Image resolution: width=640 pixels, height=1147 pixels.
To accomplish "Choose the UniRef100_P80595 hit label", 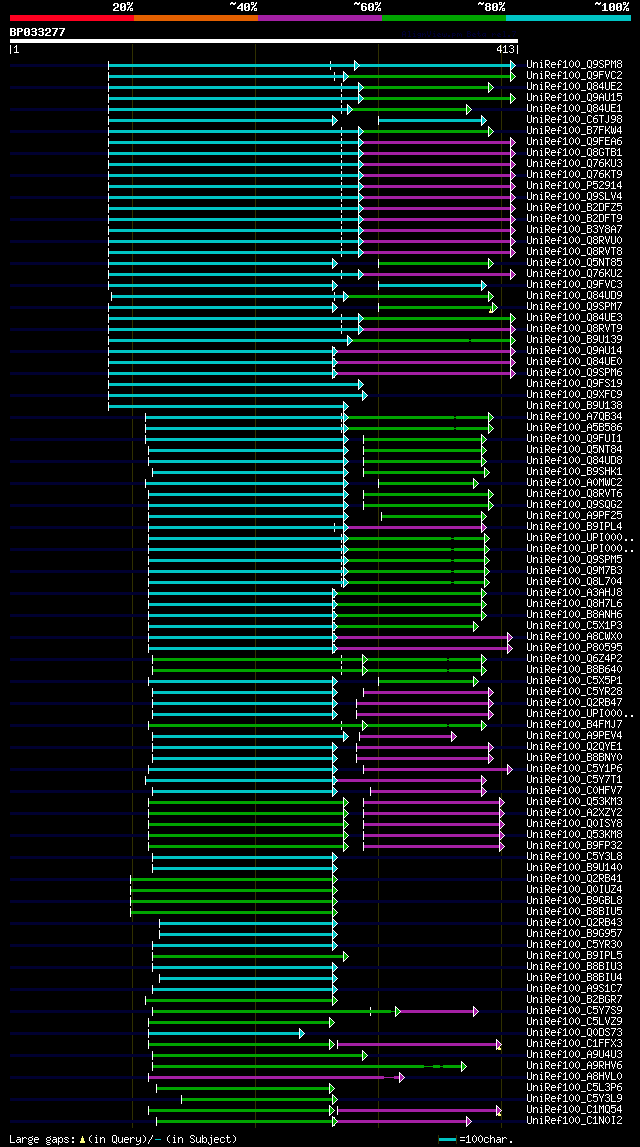I will [x=574, y=647].
